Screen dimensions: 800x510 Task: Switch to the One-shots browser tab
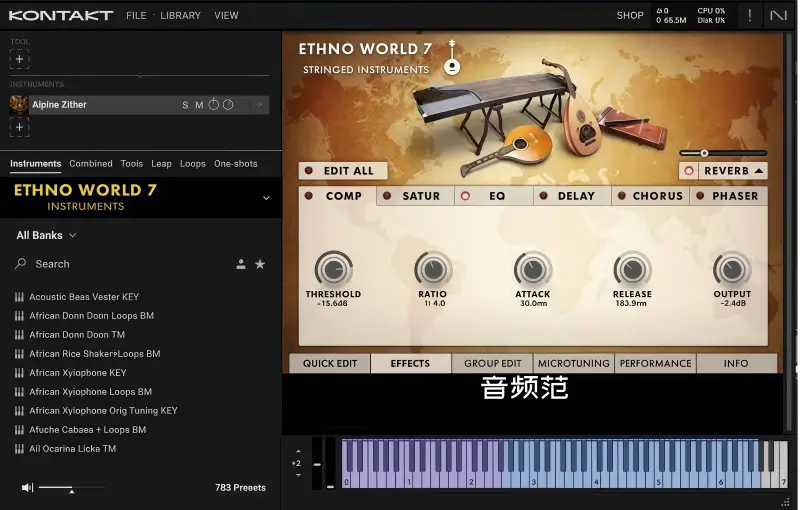[x=235, y=164]
